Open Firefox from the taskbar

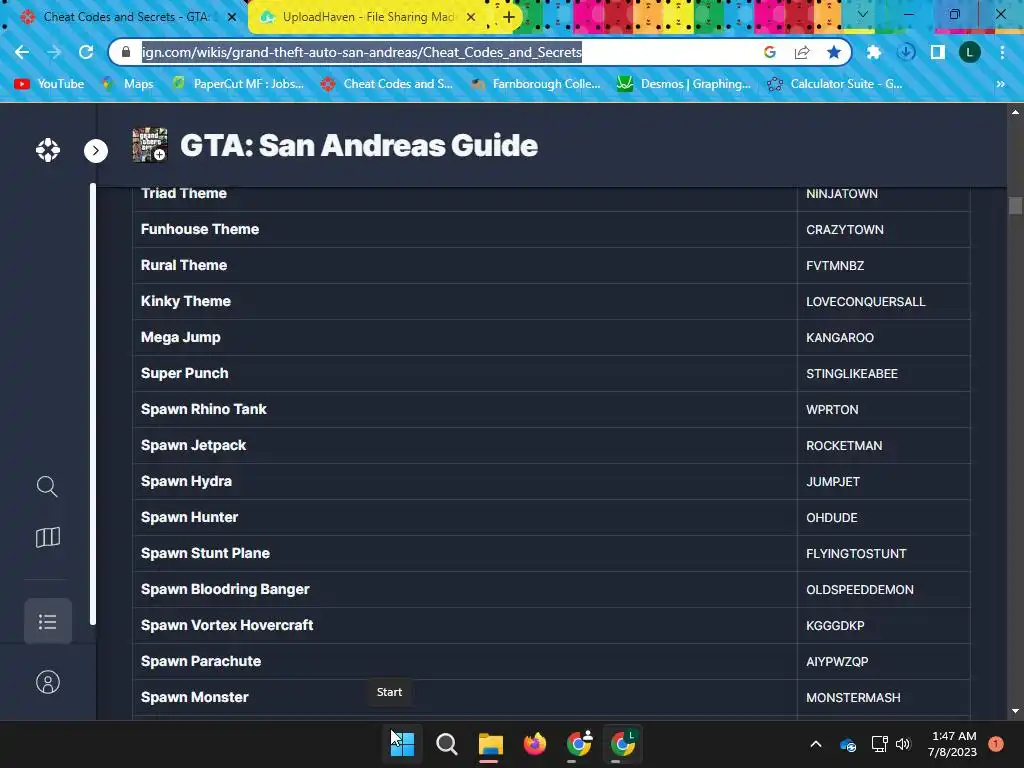tap(535, 744)
